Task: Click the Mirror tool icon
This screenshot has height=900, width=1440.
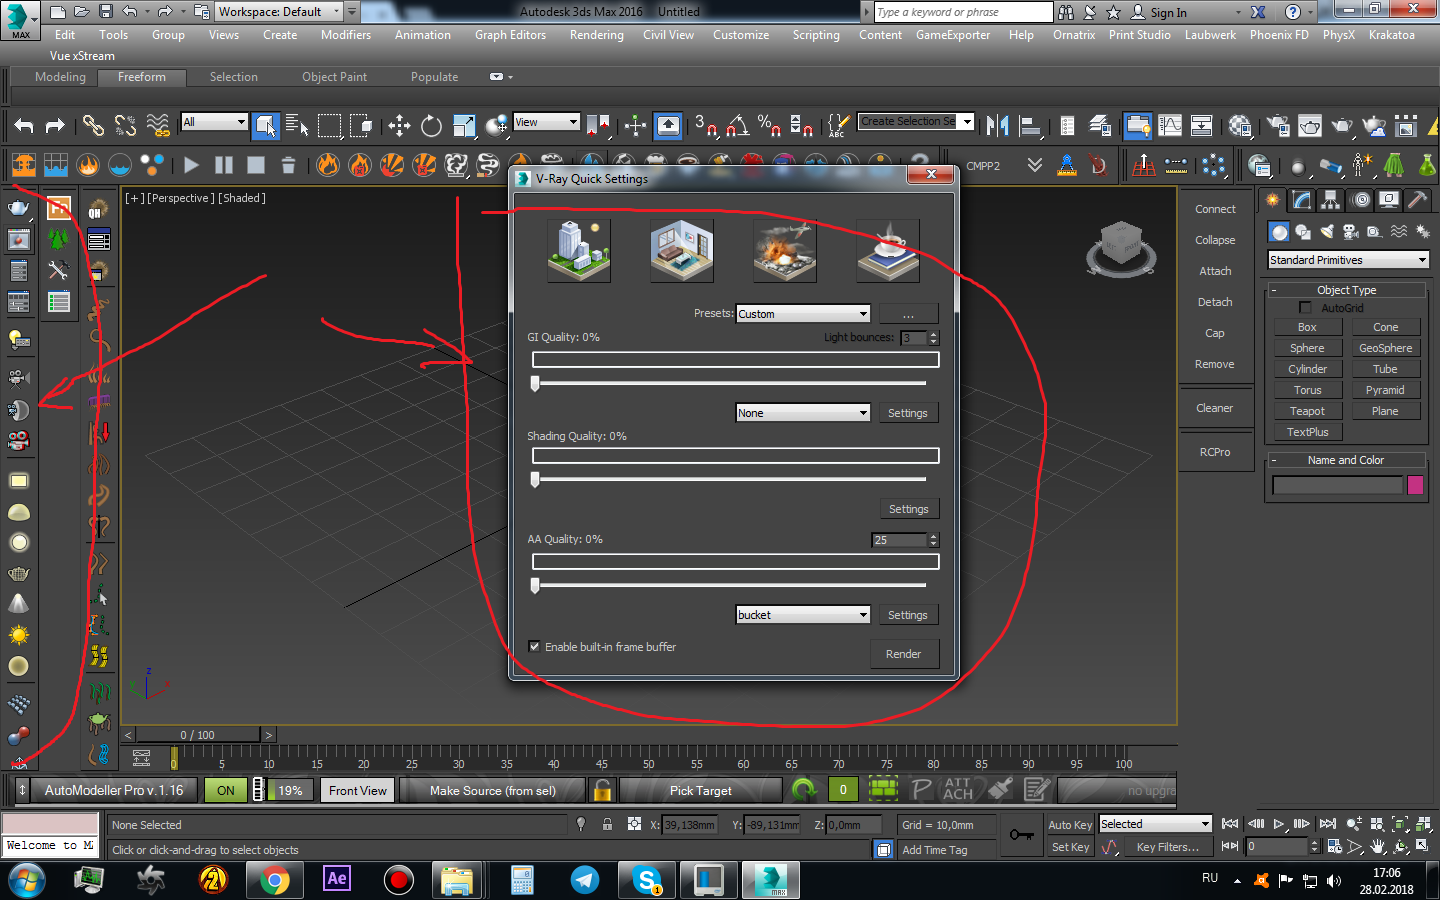Action: [997, 125]
